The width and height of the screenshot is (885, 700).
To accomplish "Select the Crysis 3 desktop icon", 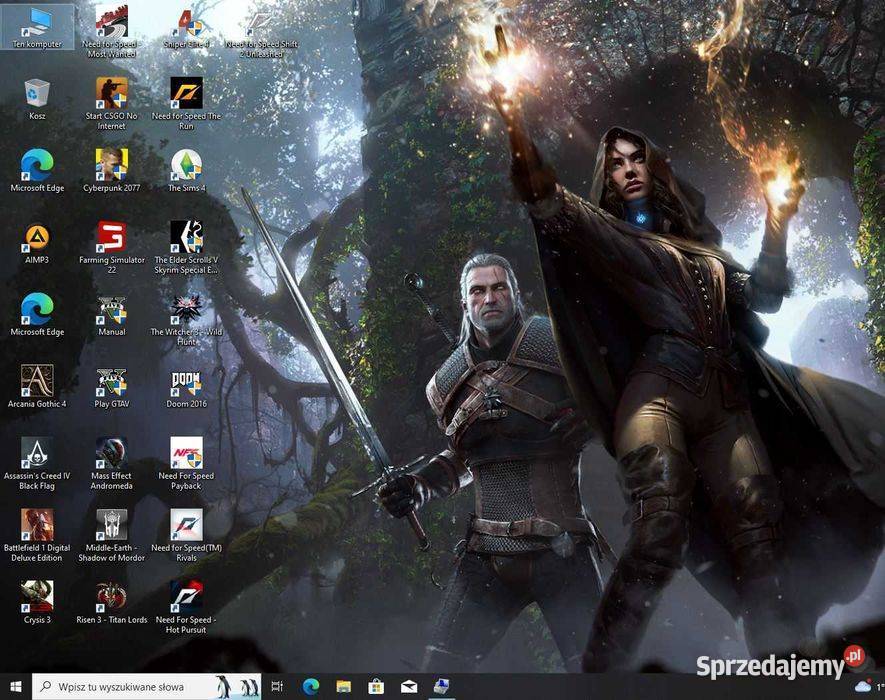I will click(37, 597).
